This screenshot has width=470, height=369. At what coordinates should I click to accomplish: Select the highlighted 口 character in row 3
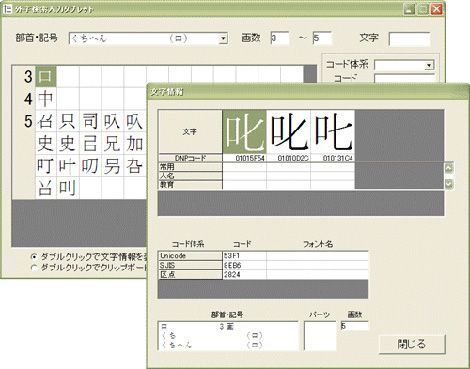(46, 76)
